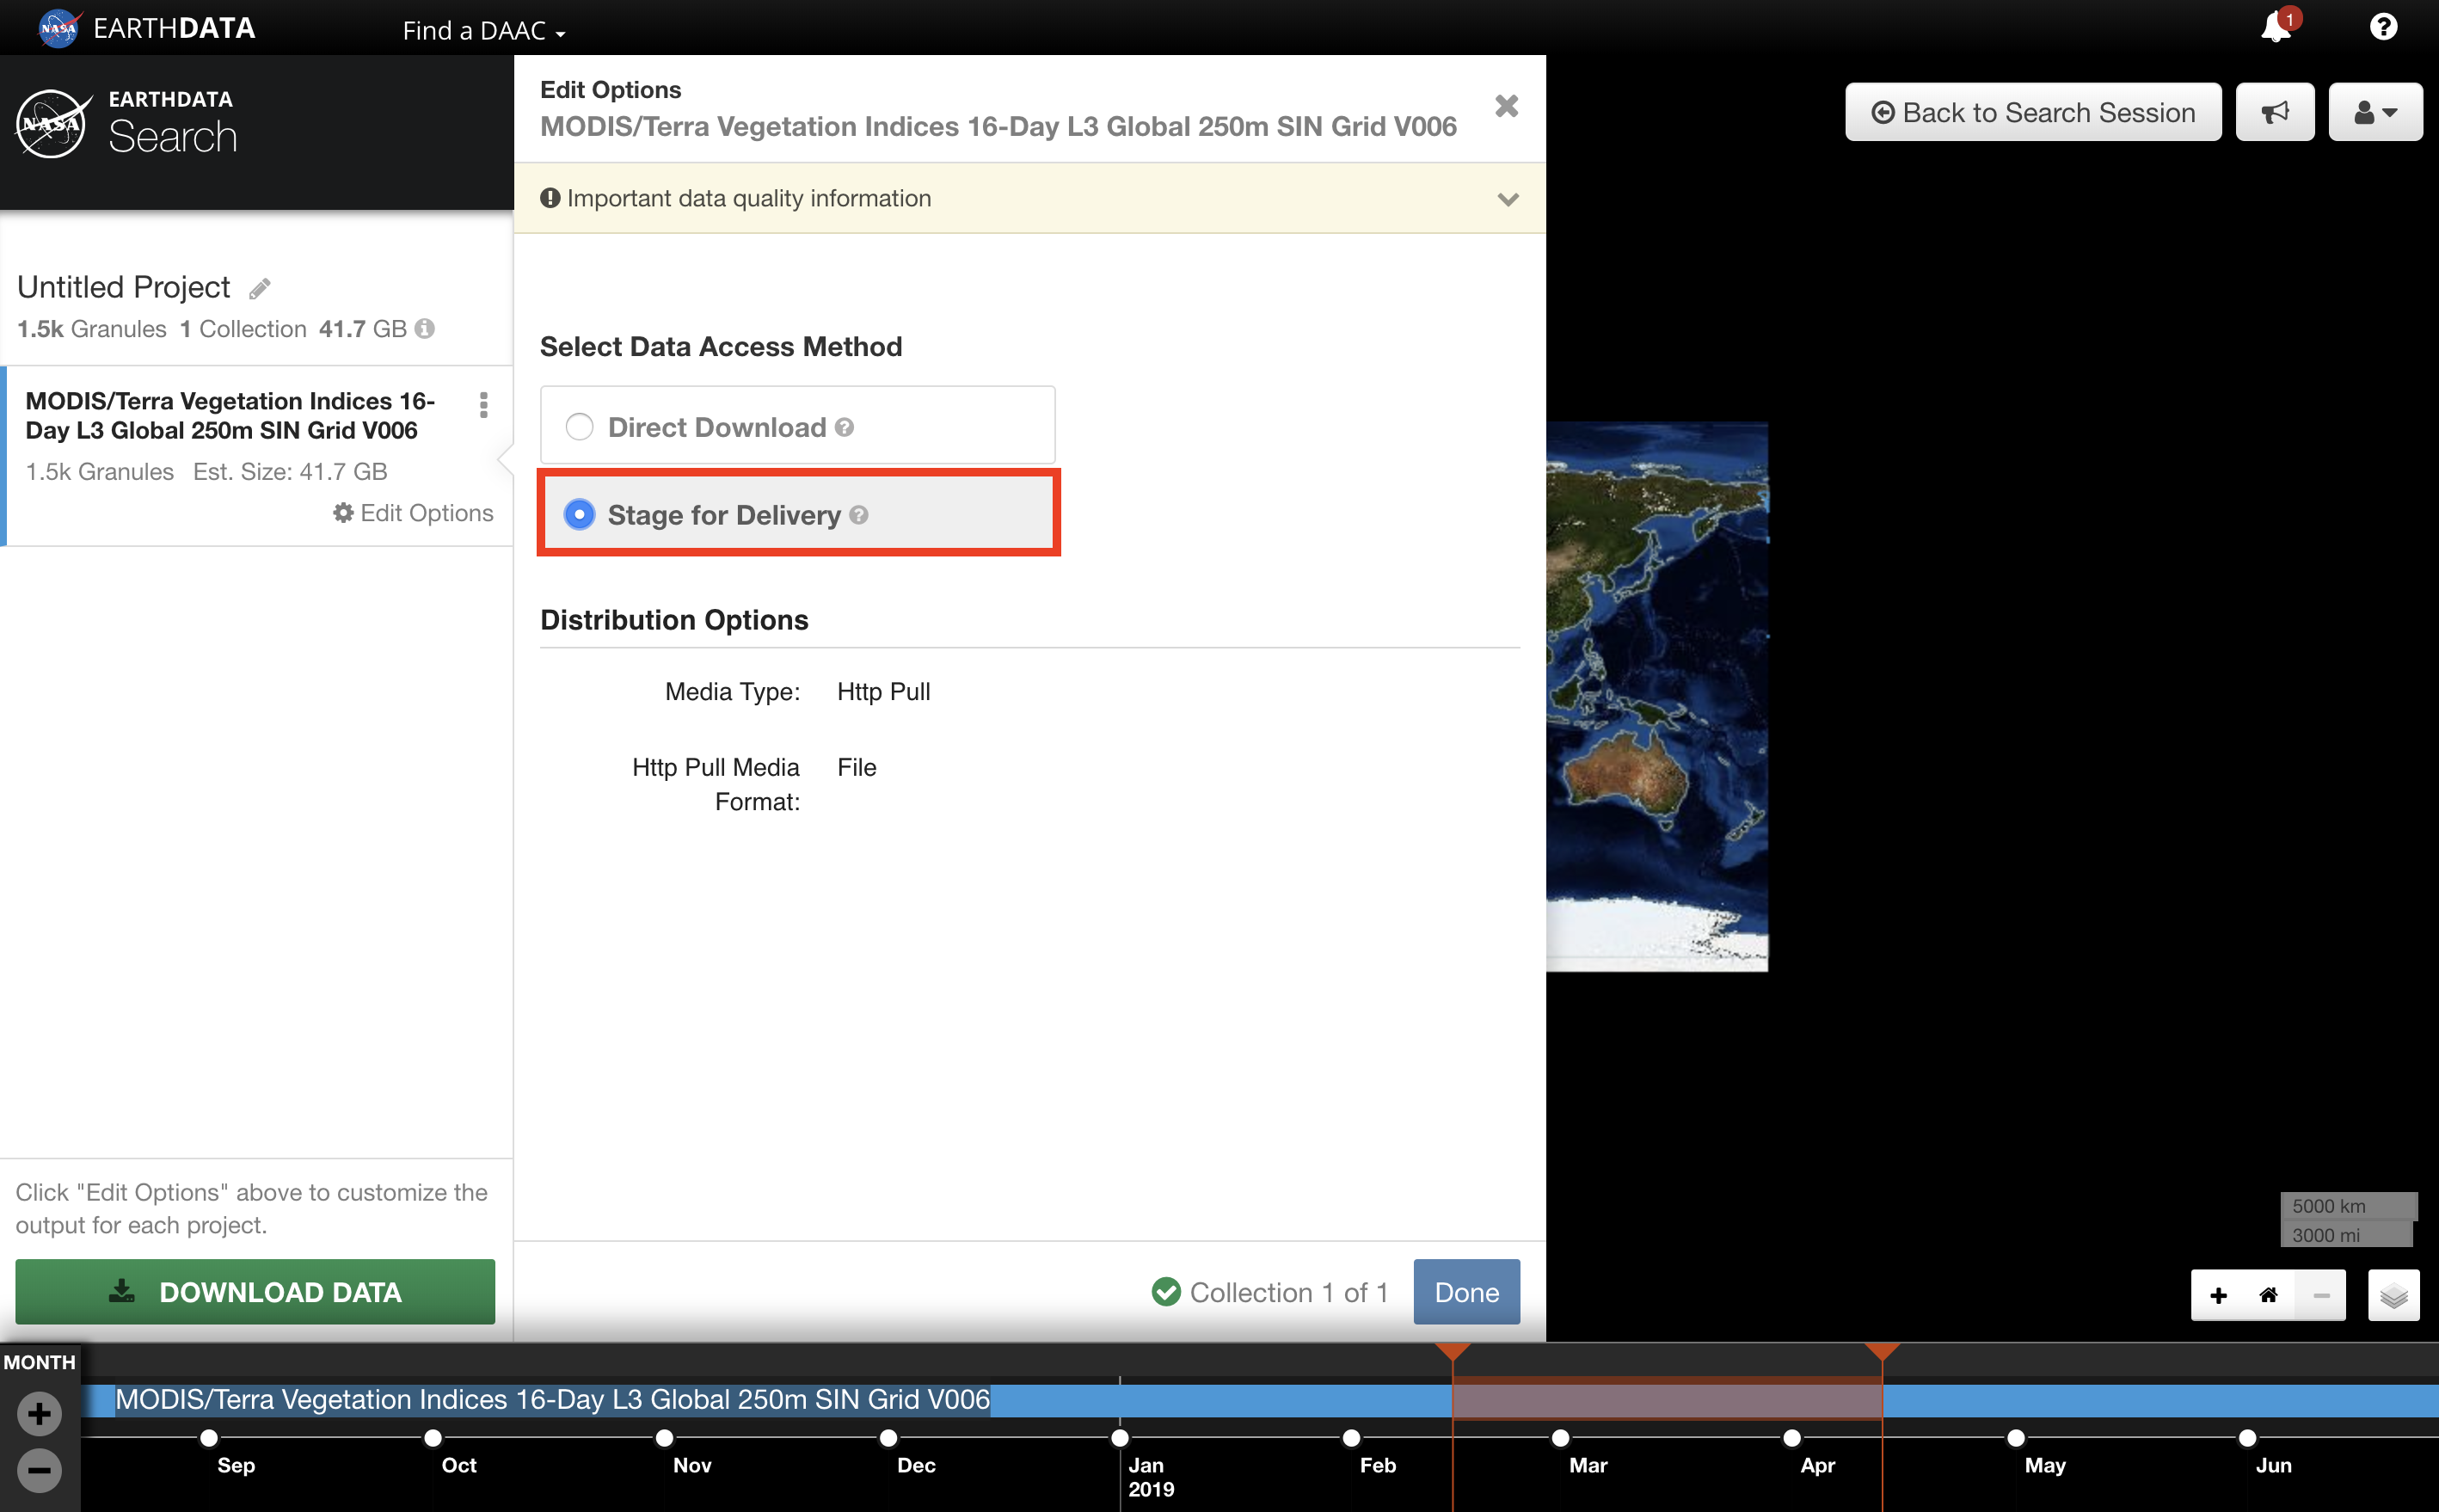Close the Edit Options panel
This screenshot has width=2439, height=1512.
(x=1506, y=106)
